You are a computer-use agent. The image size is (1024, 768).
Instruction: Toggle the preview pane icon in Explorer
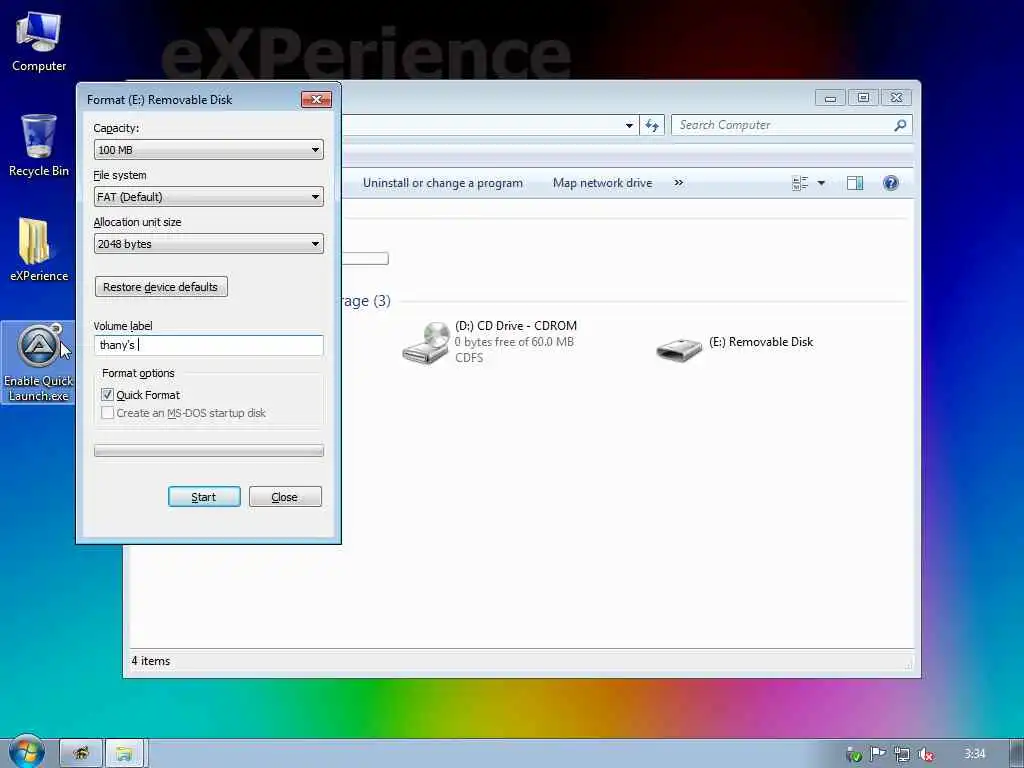[855, 183]
